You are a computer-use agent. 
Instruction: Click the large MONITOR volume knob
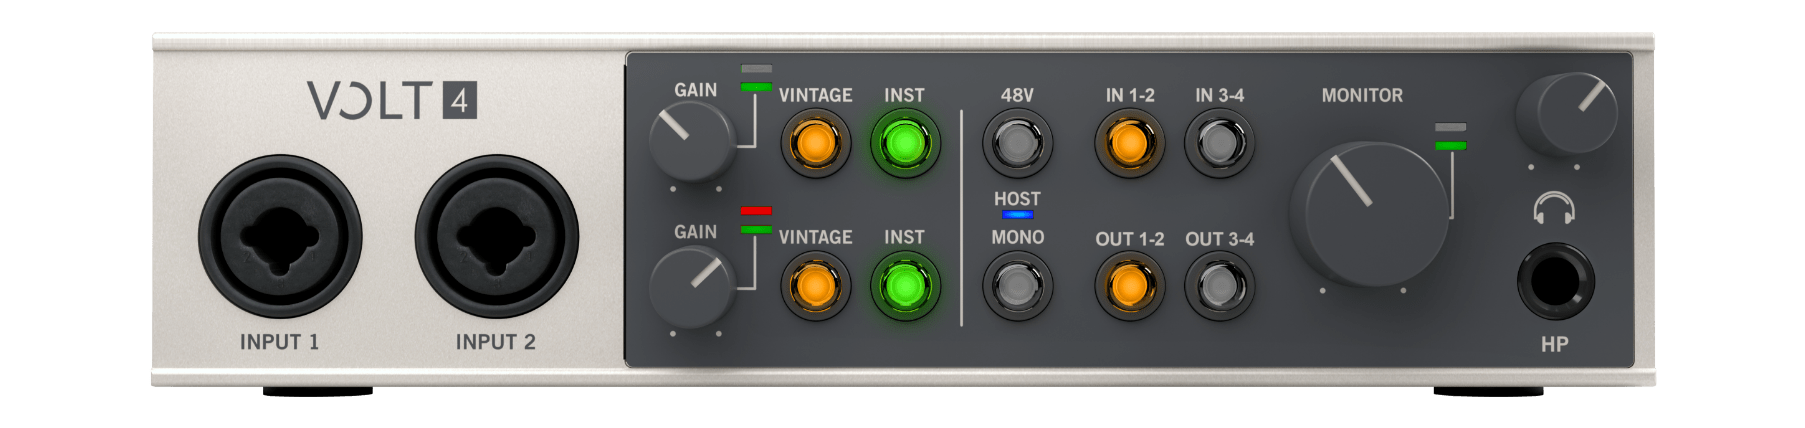click(x=1369, y=213)
